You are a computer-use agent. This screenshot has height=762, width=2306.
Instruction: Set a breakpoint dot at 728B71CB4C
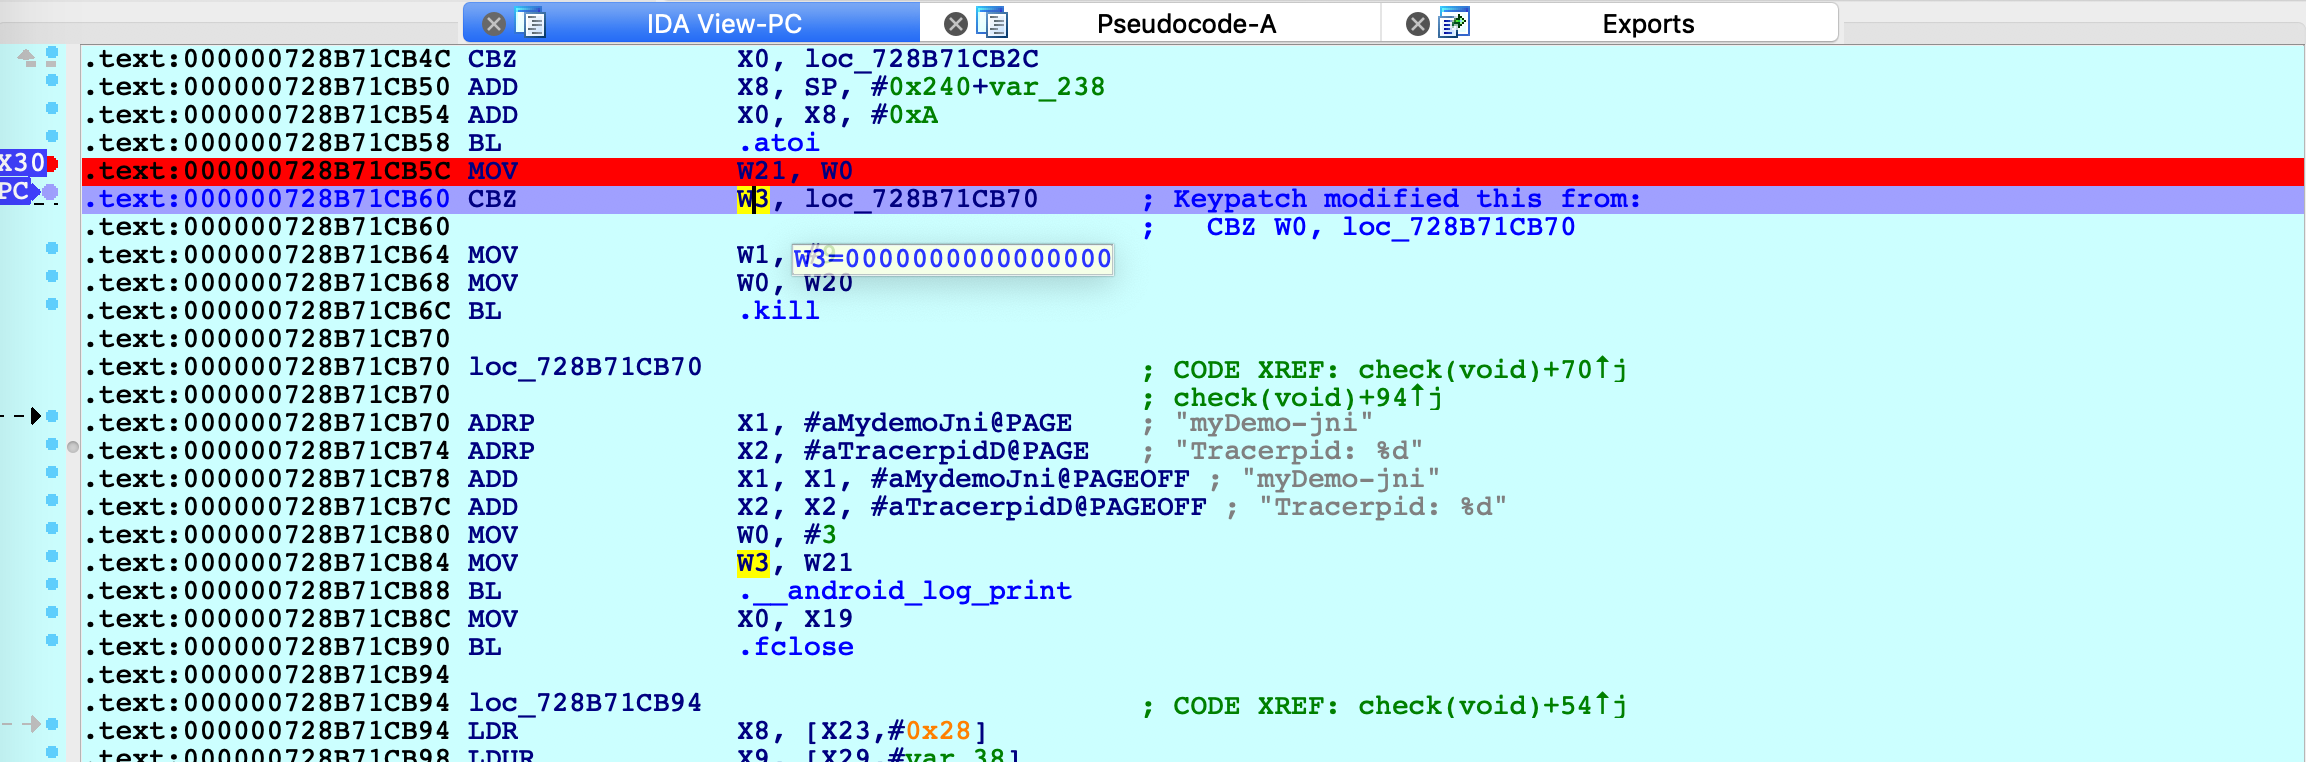52,51
